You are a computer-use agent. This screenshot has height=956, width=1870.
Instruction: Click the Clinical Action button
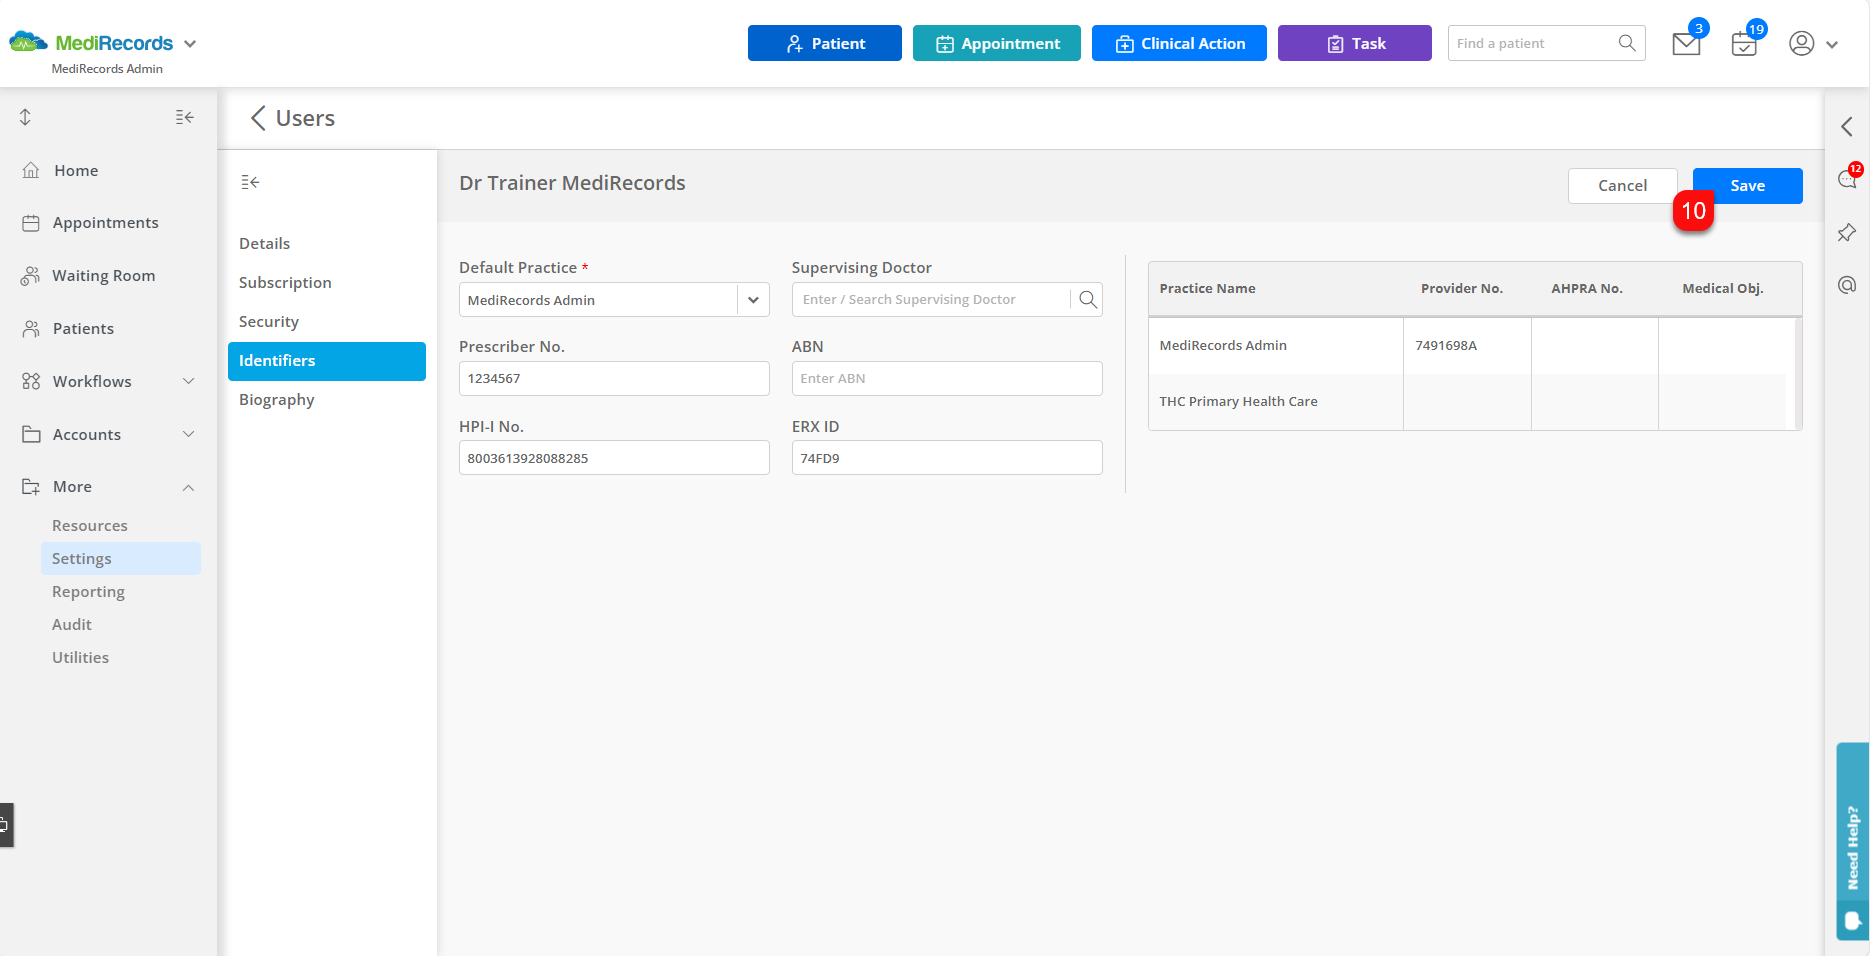(x=1179, y=43)
